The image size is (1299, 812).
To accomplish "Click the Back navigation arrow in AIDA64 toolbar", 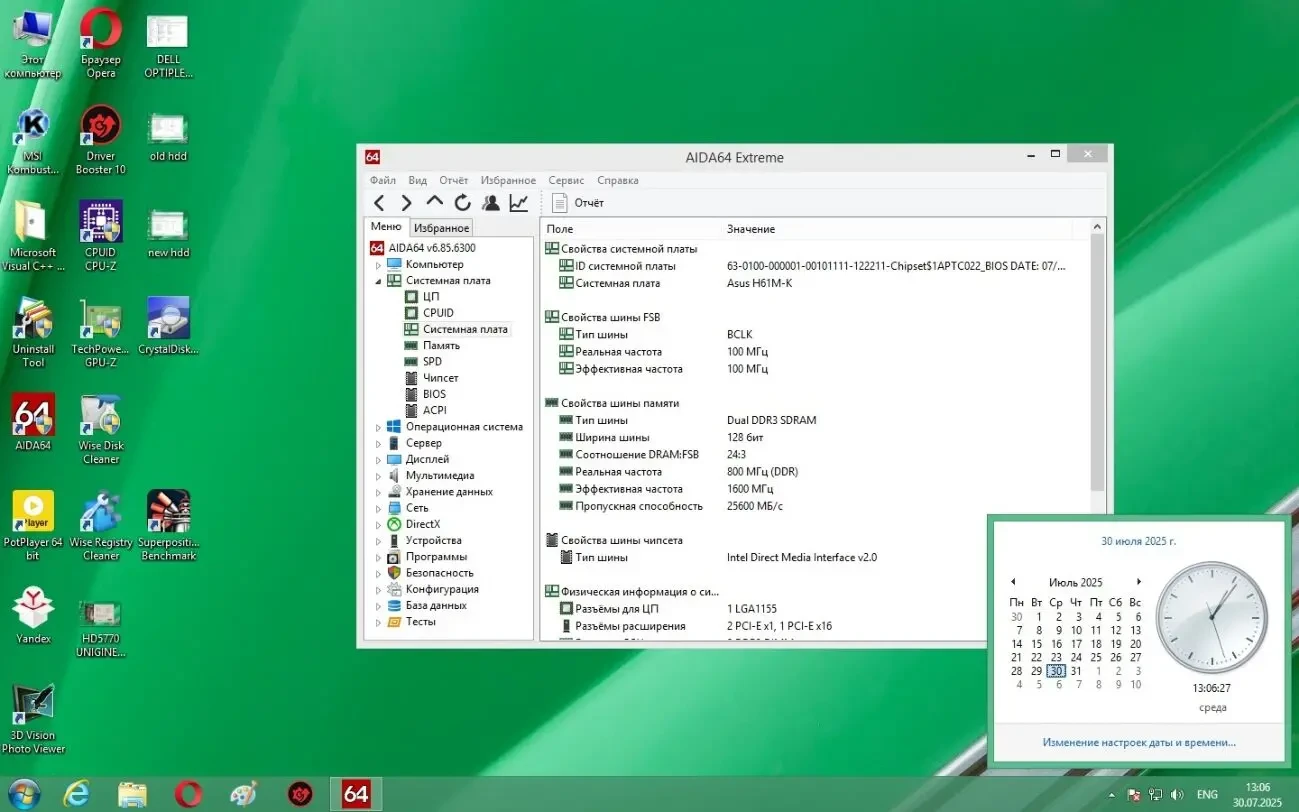I will click(379, 203).
